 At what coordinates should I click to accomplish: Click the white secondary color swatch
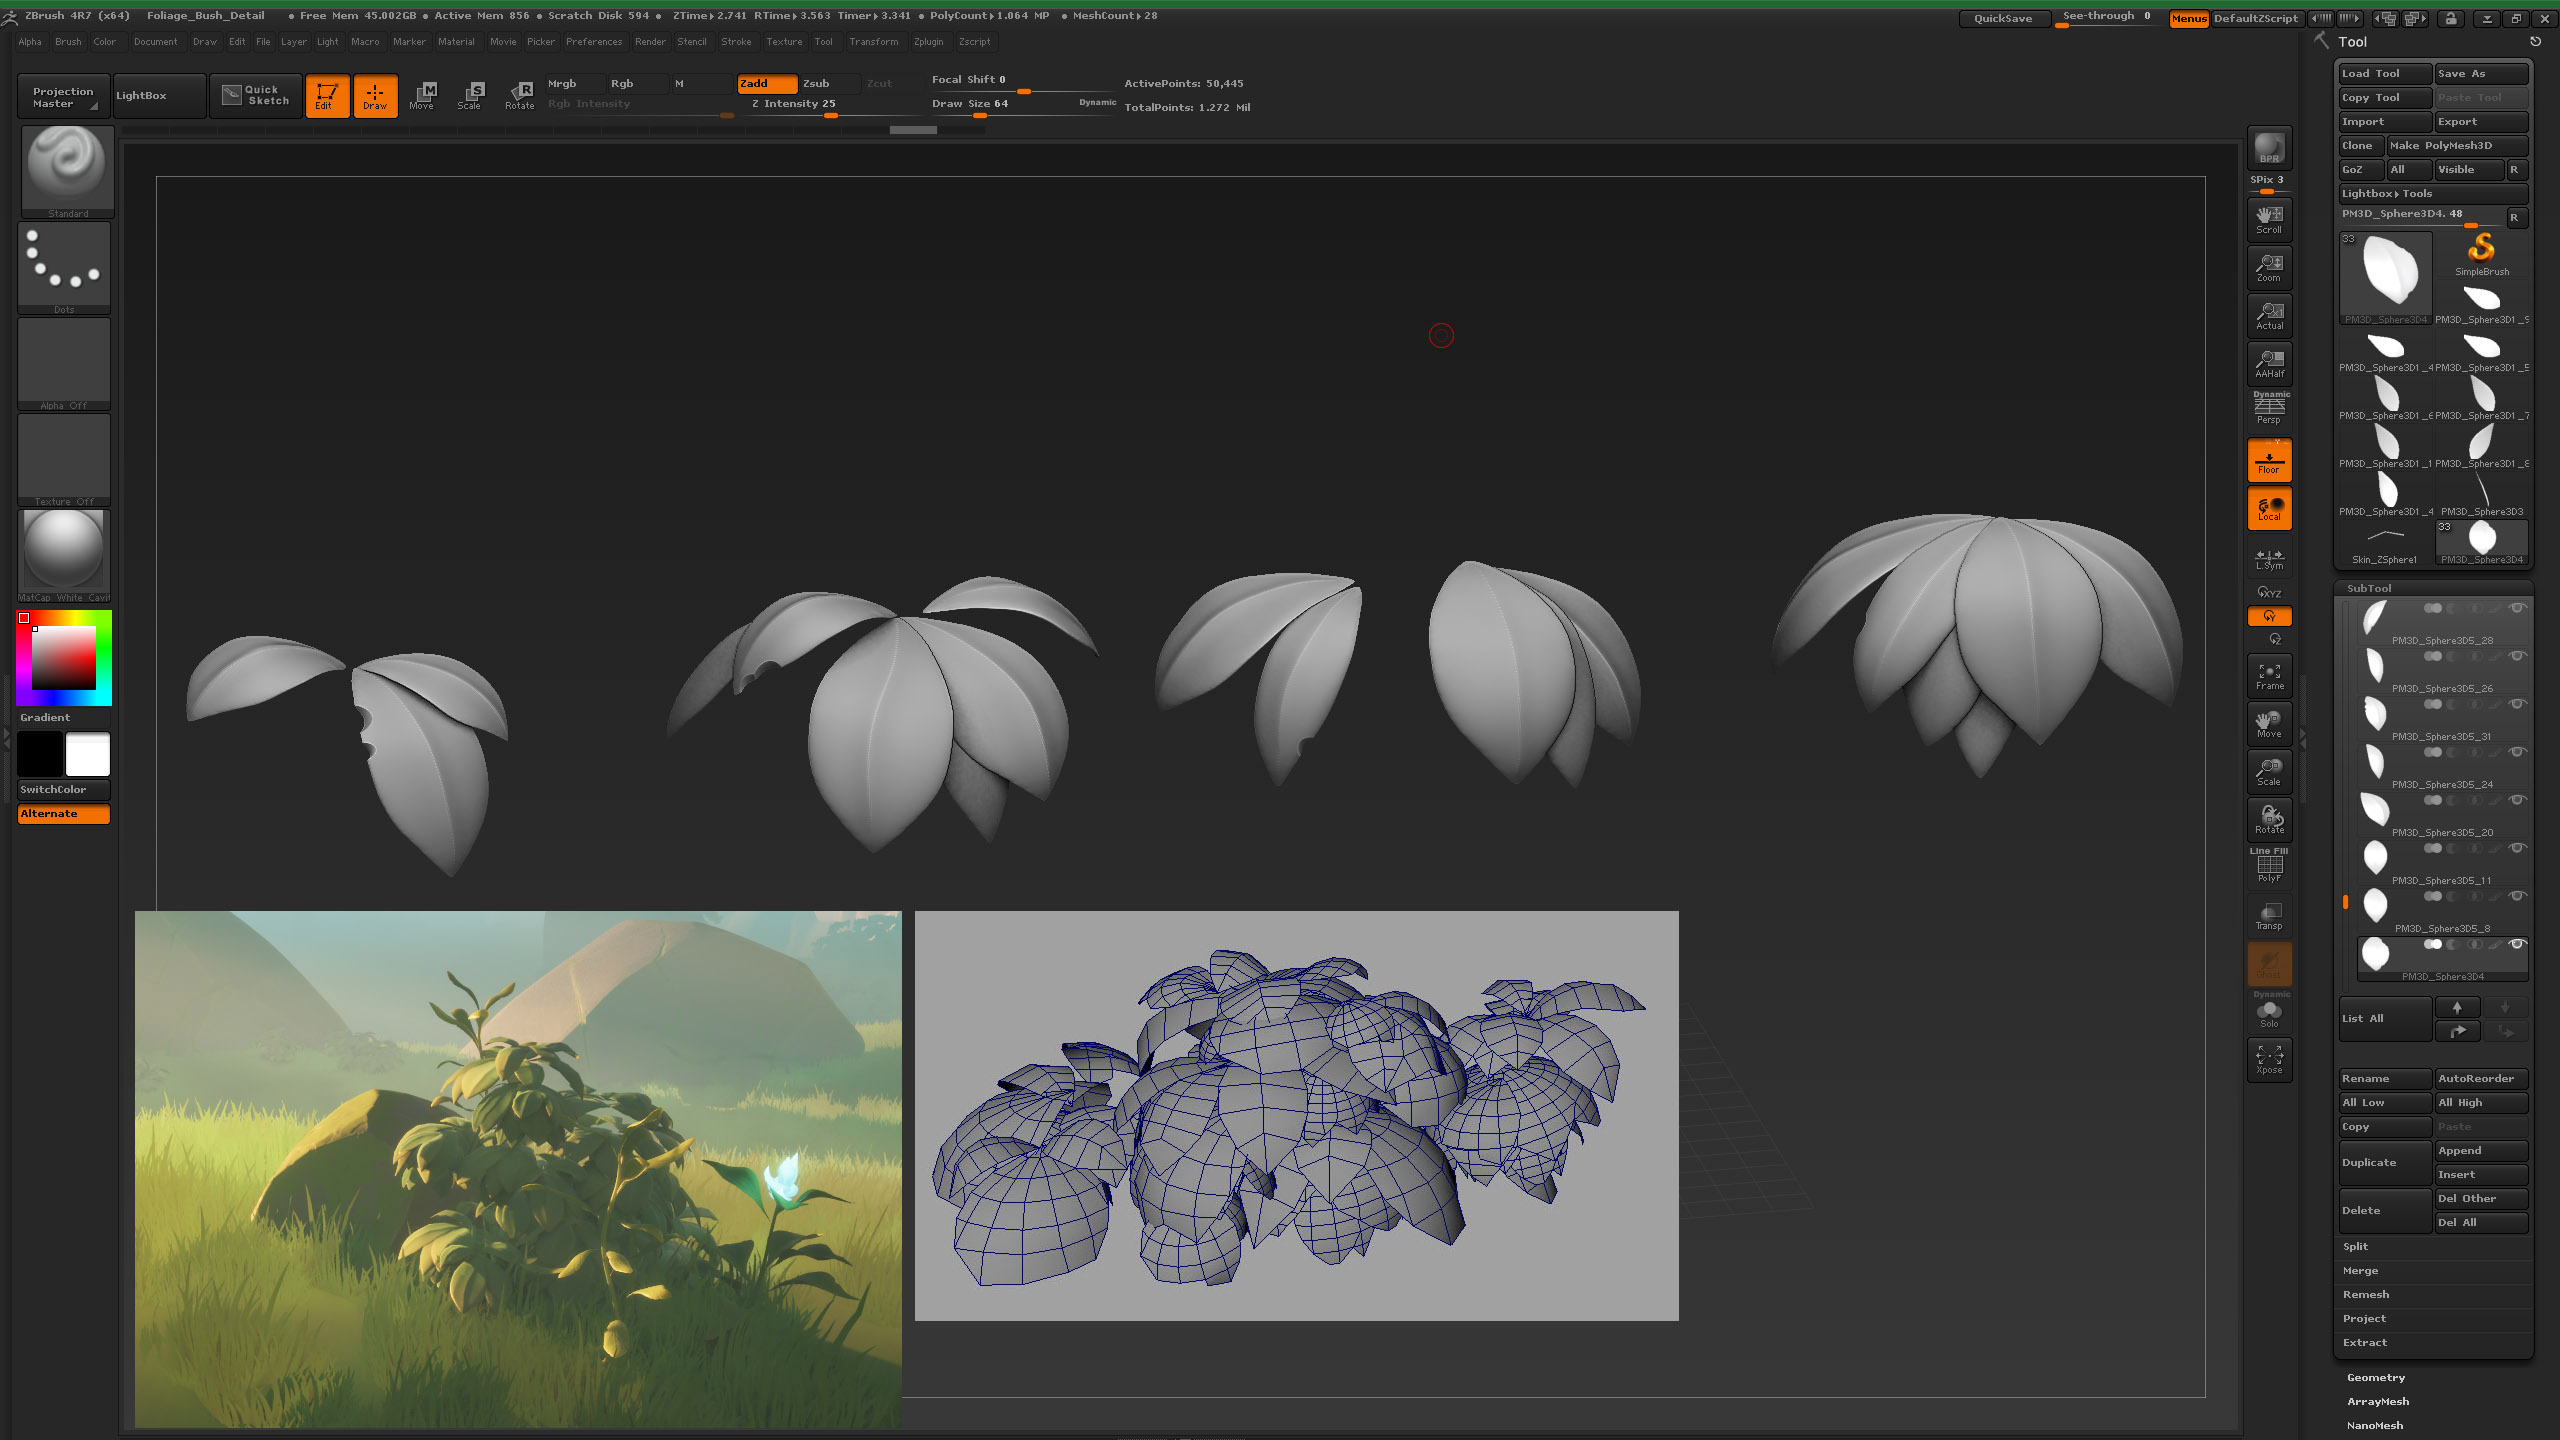tap(88, 755)
